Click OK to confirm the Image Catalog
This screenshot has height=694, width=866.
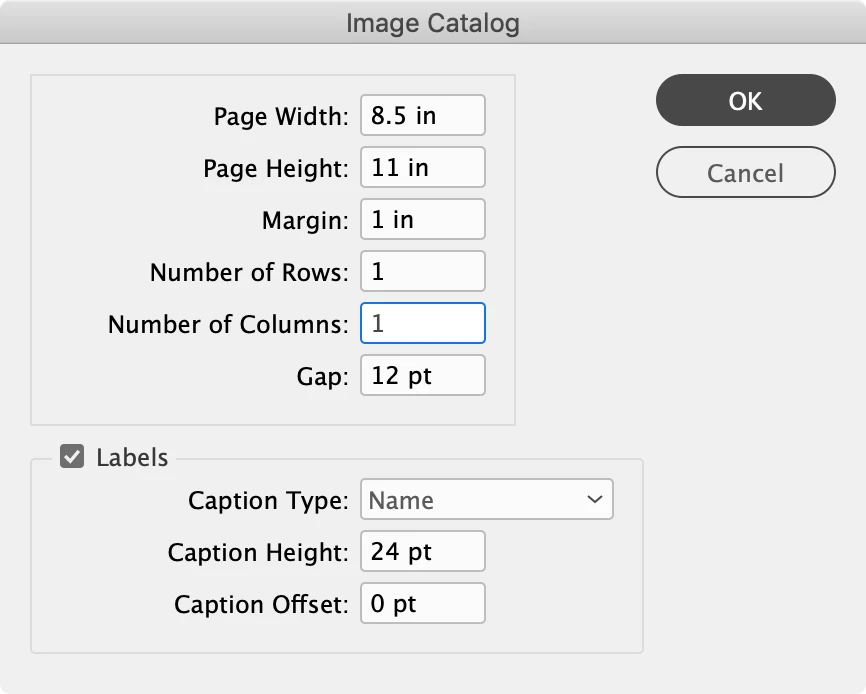tap(745, 100)
